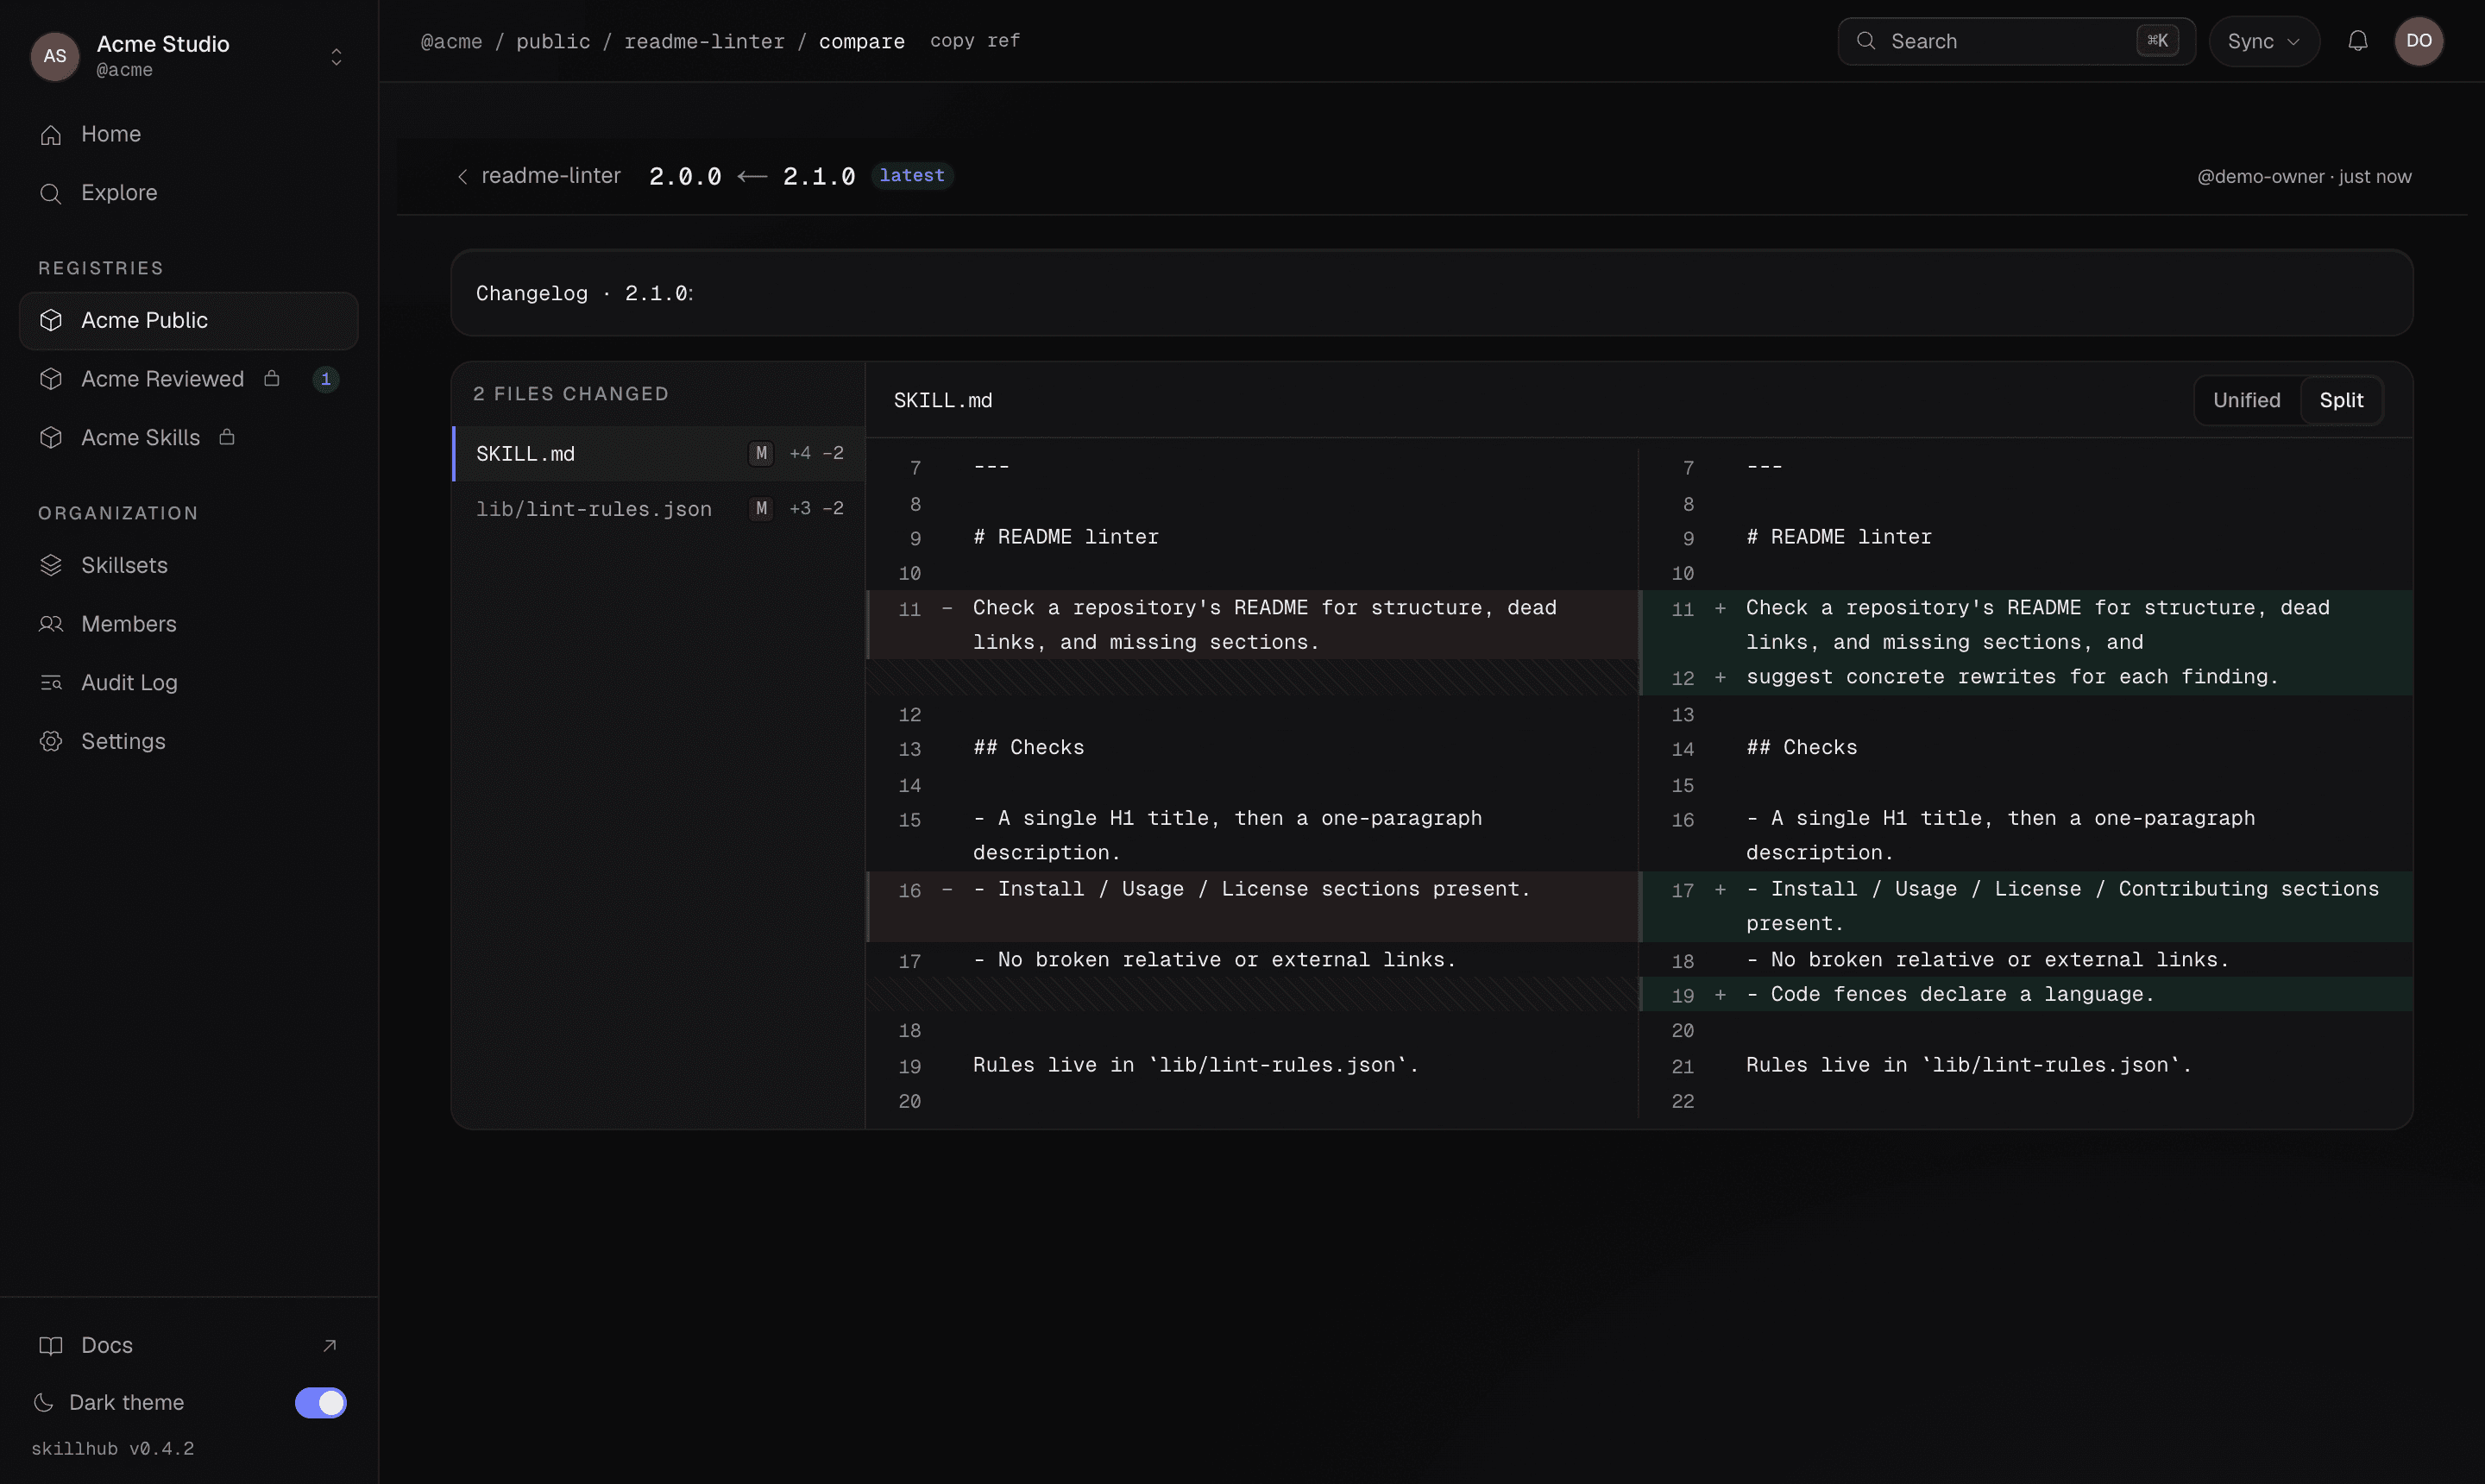Open the Skillsets layers icon
The width and height of the screenshot is (2485, 1484).
[50, 565]
